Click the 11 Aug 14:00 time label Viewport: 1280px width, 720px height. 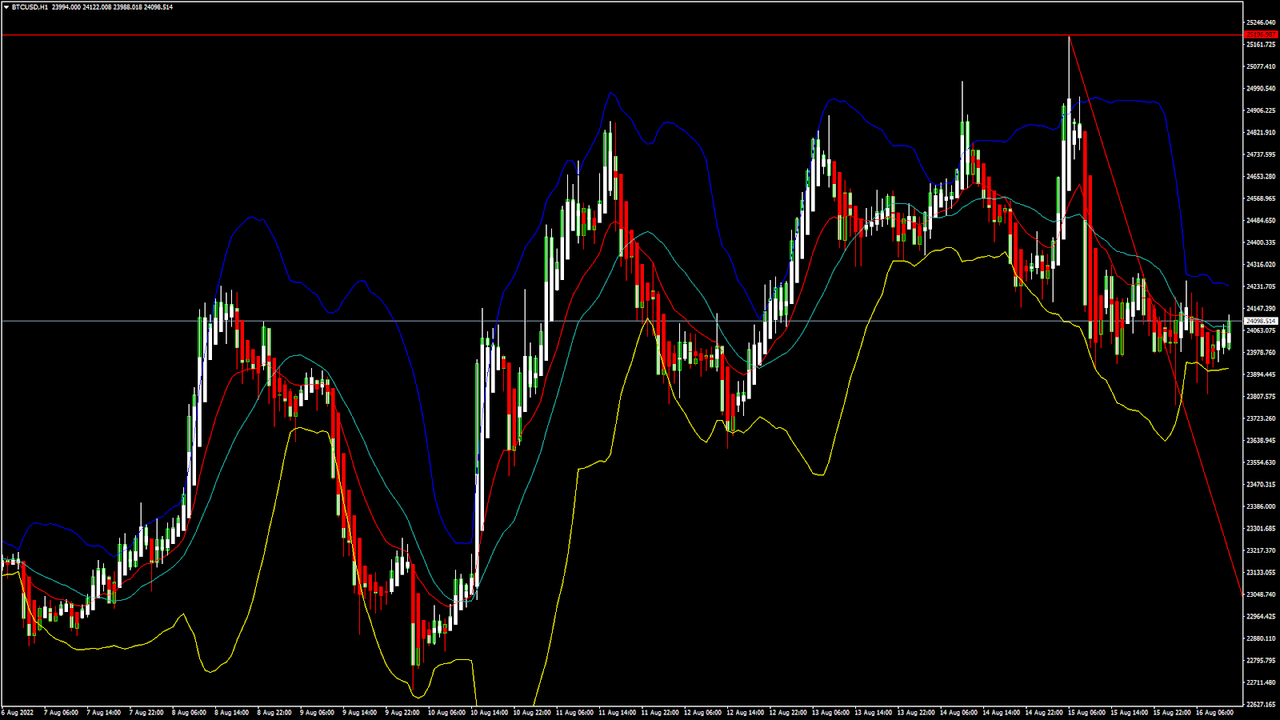pyautogui.click(x=618, y=713)
